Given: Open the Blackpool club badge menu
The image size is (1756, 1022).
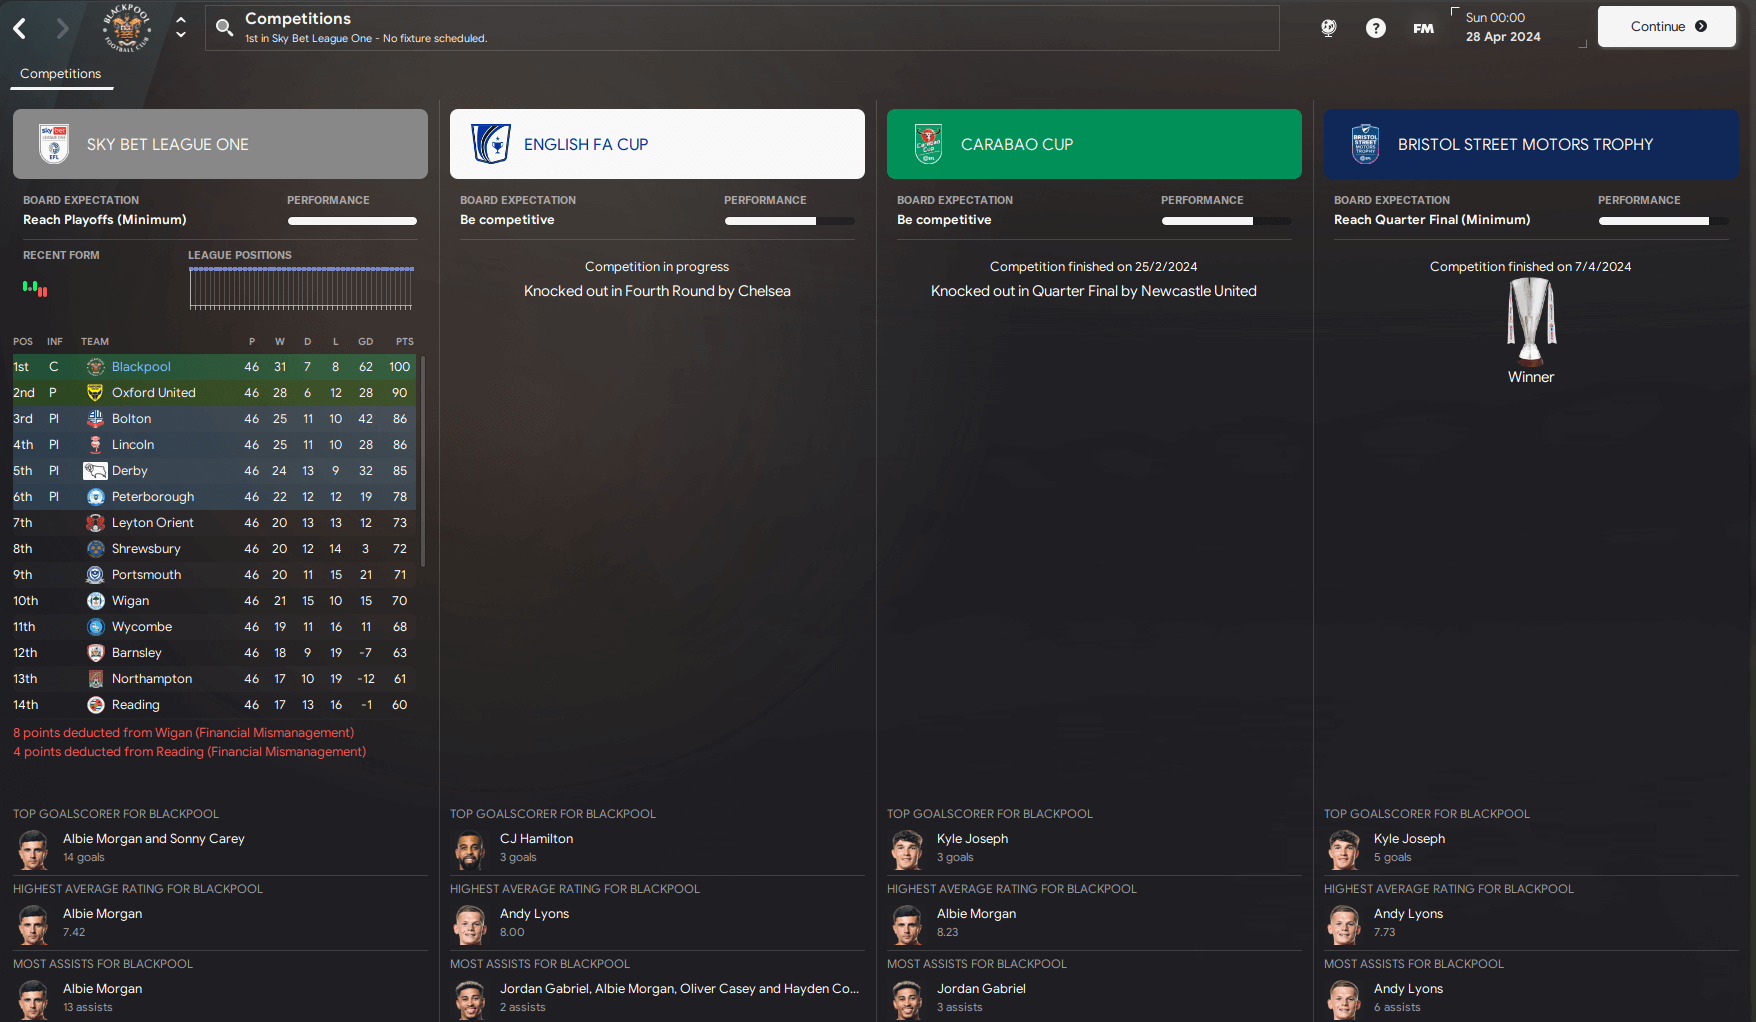Looking at the screenshot, I should pos(126,28).
